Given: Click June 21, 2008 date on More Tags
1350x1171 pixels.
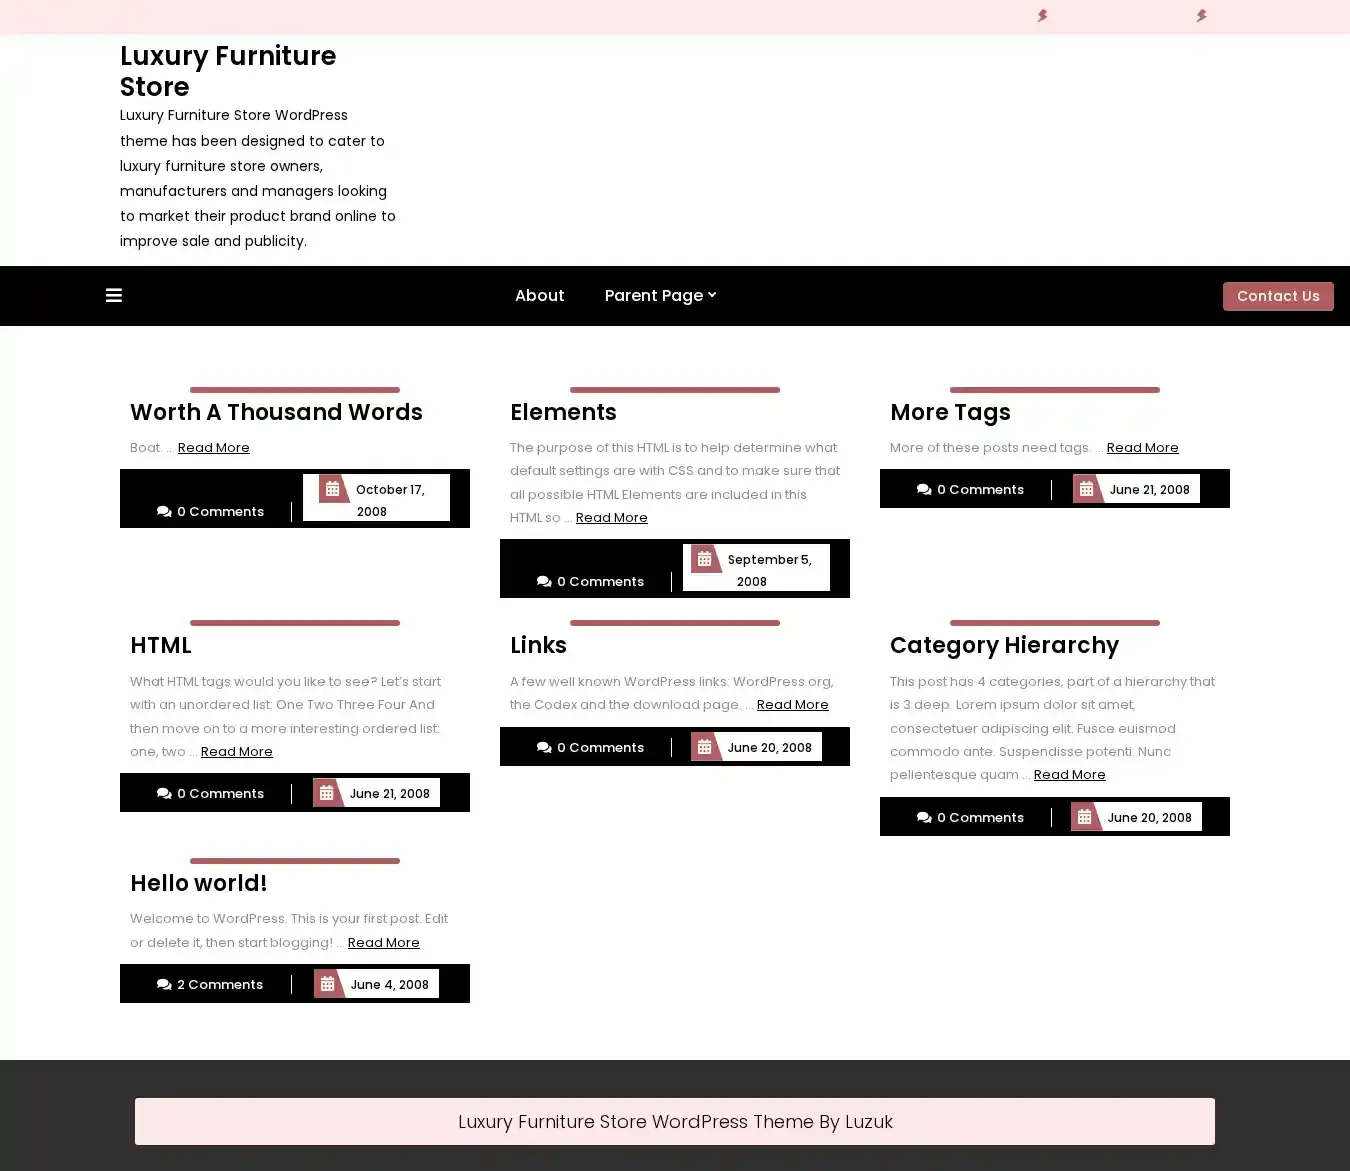Looking at the screenshot, I should pos(1149,489).
